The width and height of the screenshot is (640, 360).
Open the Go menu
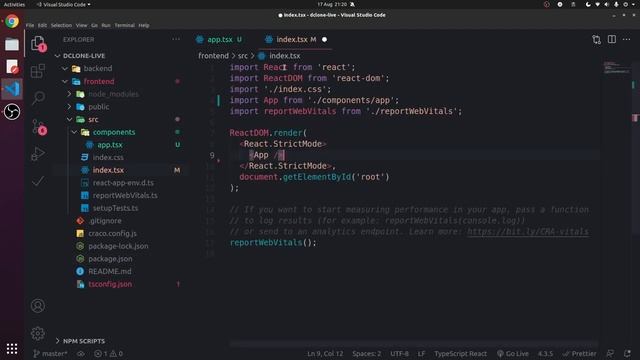click(x=94, y=25)
